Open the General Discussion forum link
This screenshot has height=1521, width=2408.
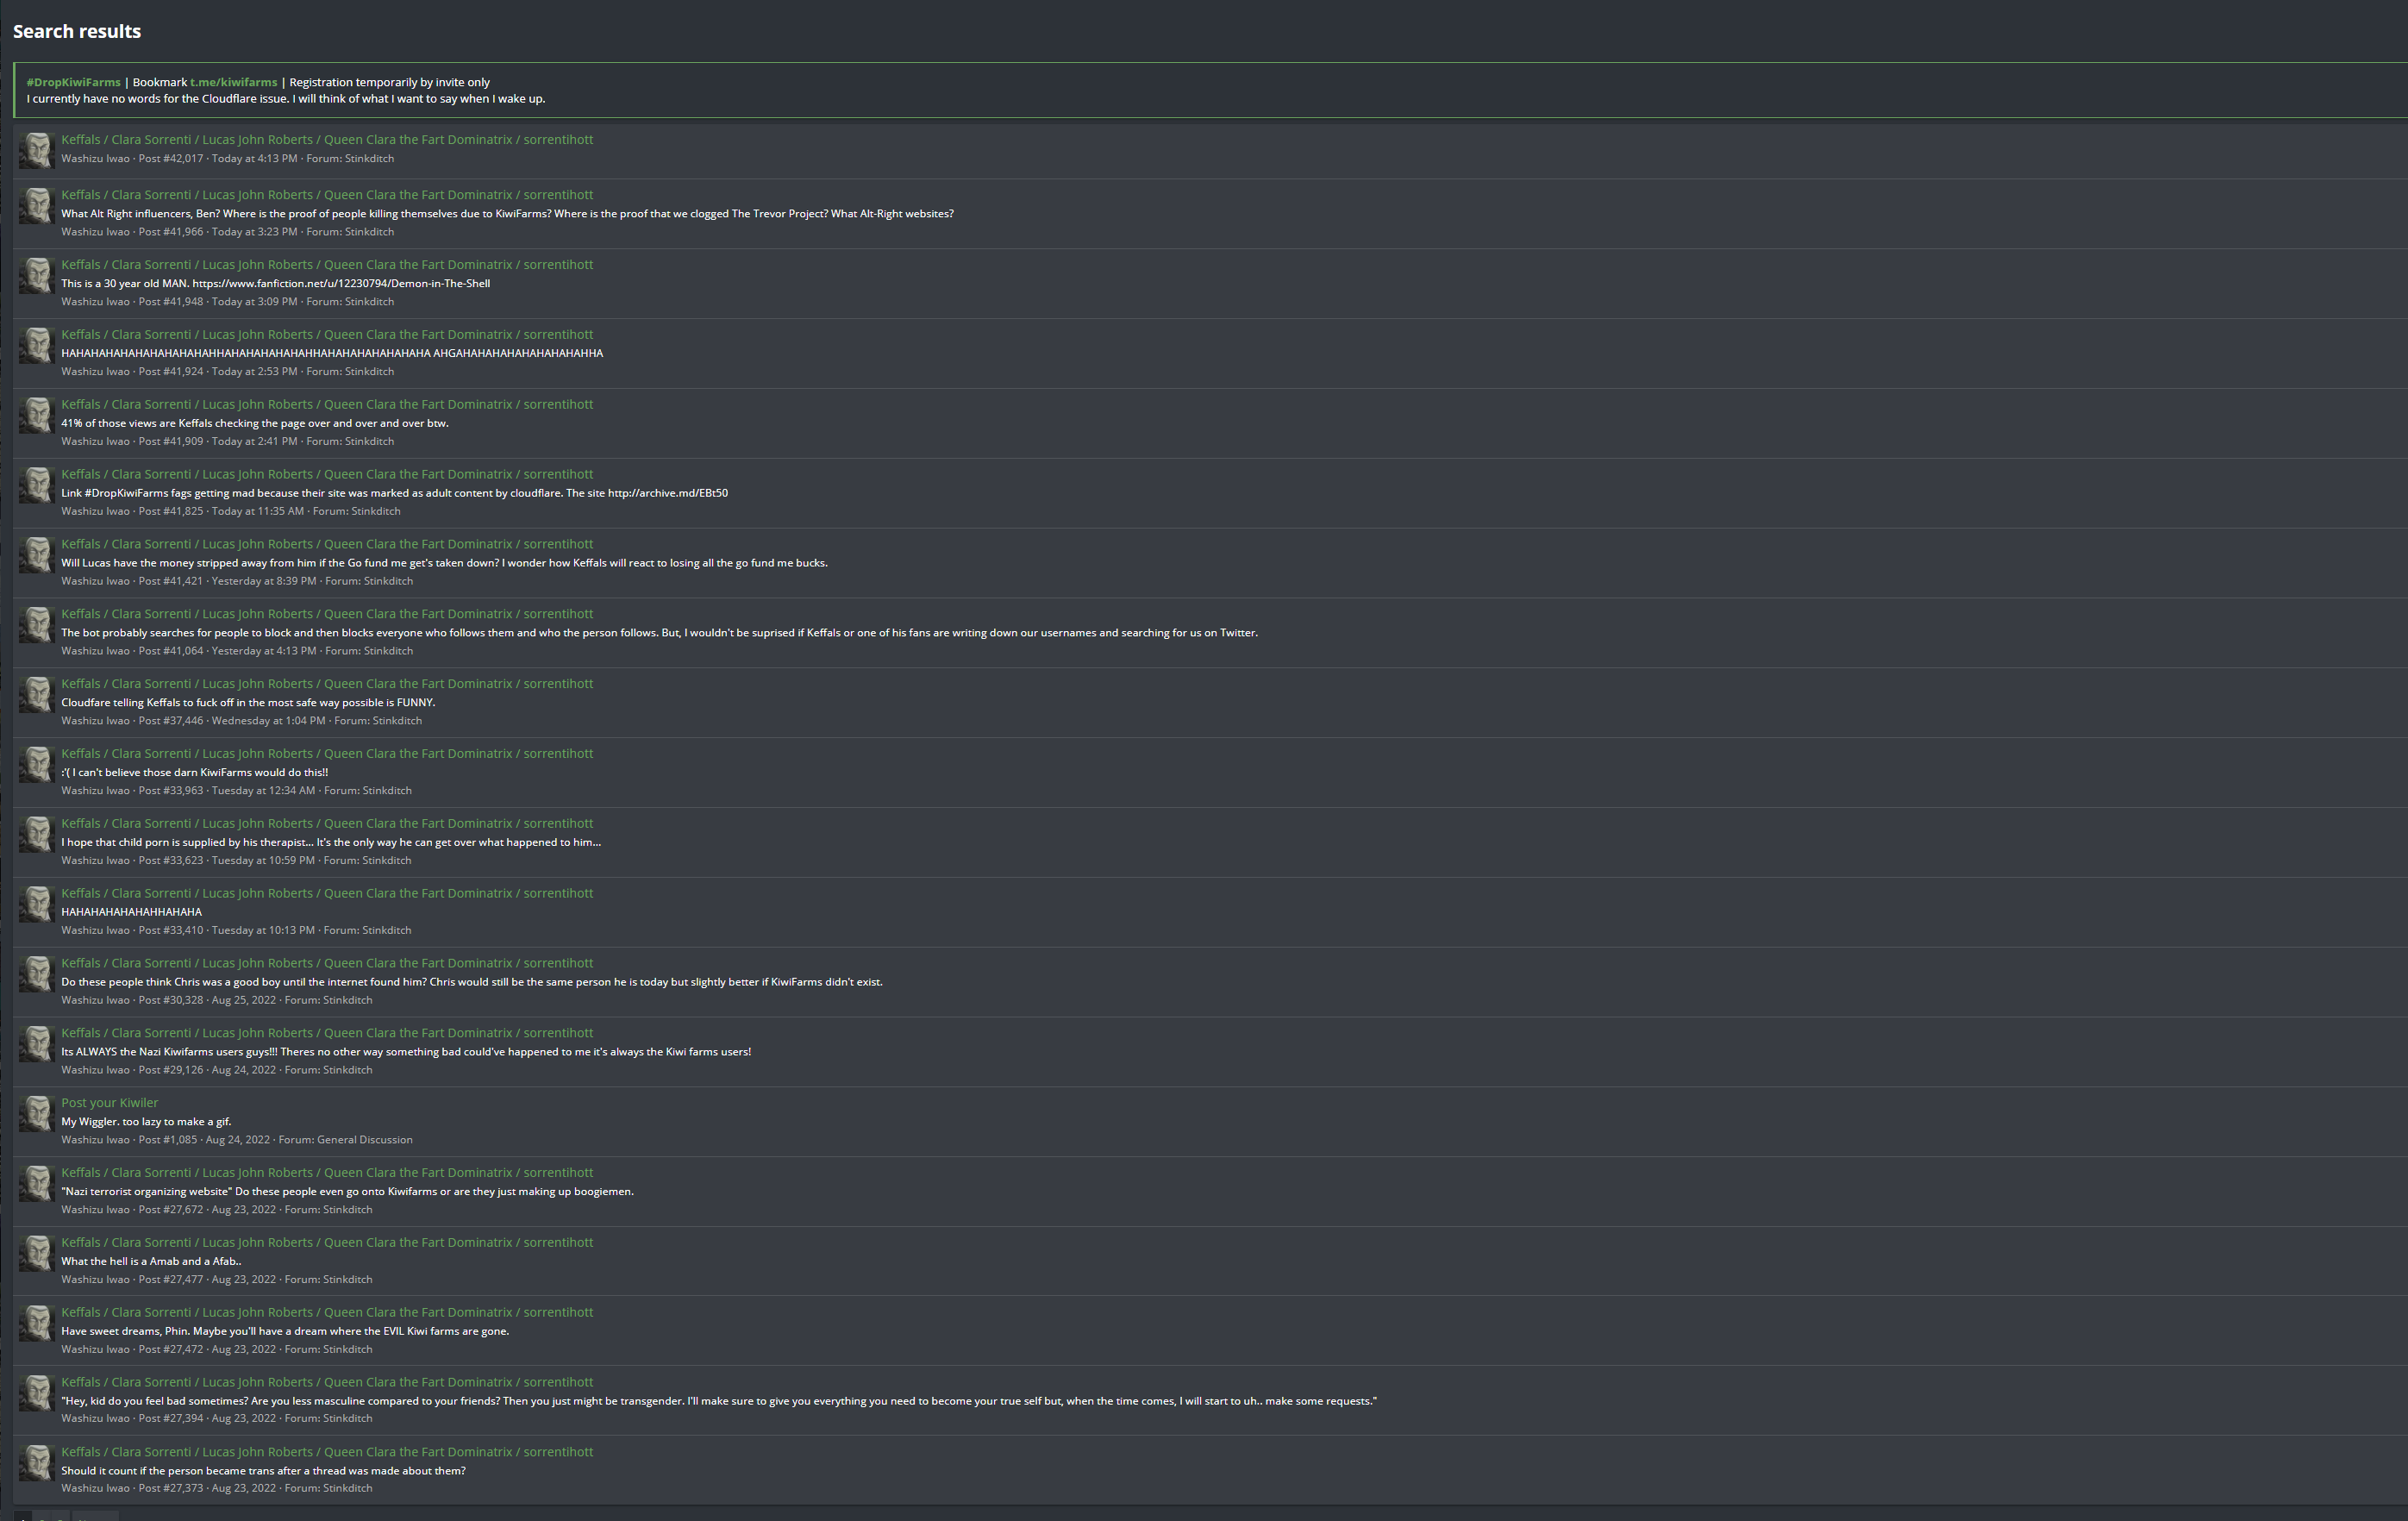pyautogui.click(x=364, y=1140)
